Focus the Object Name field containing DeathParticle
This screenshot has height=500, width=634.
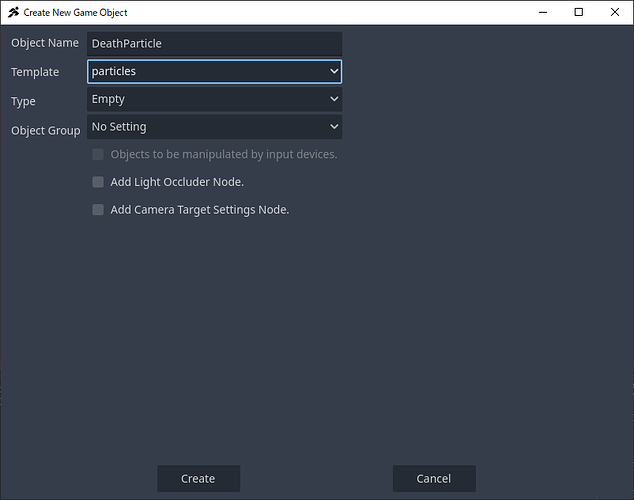[x=214, y=44]
